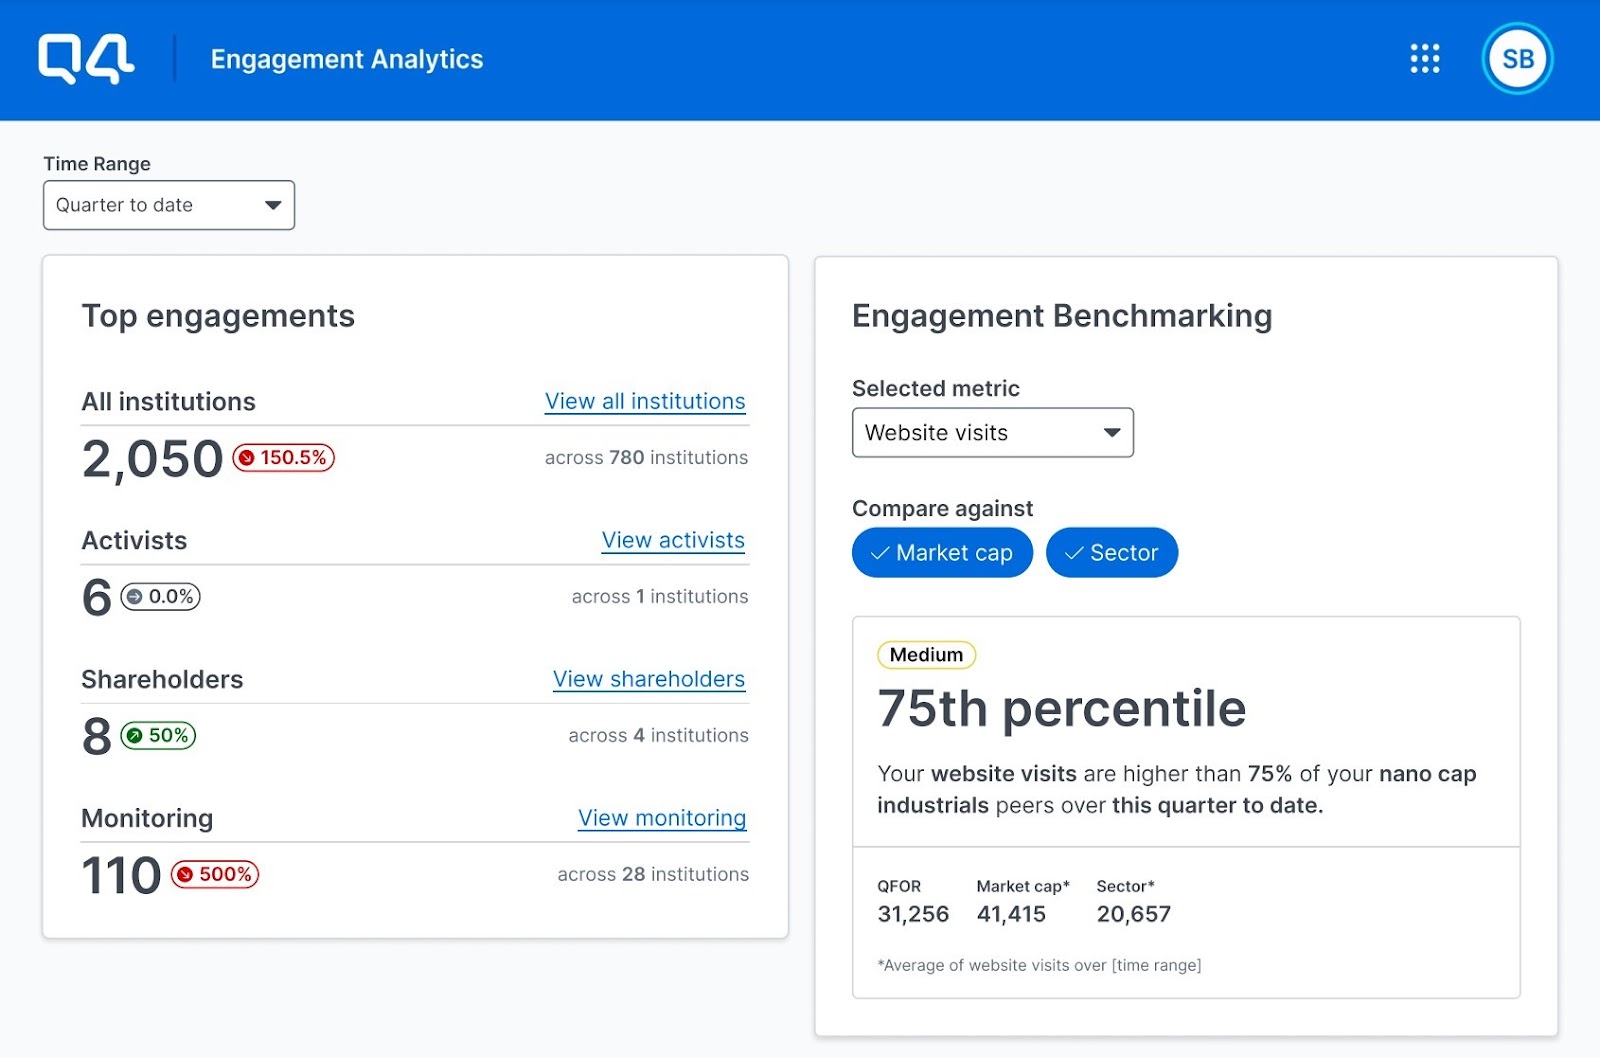Click the 'across 780 institutions' text

point(646,457)
